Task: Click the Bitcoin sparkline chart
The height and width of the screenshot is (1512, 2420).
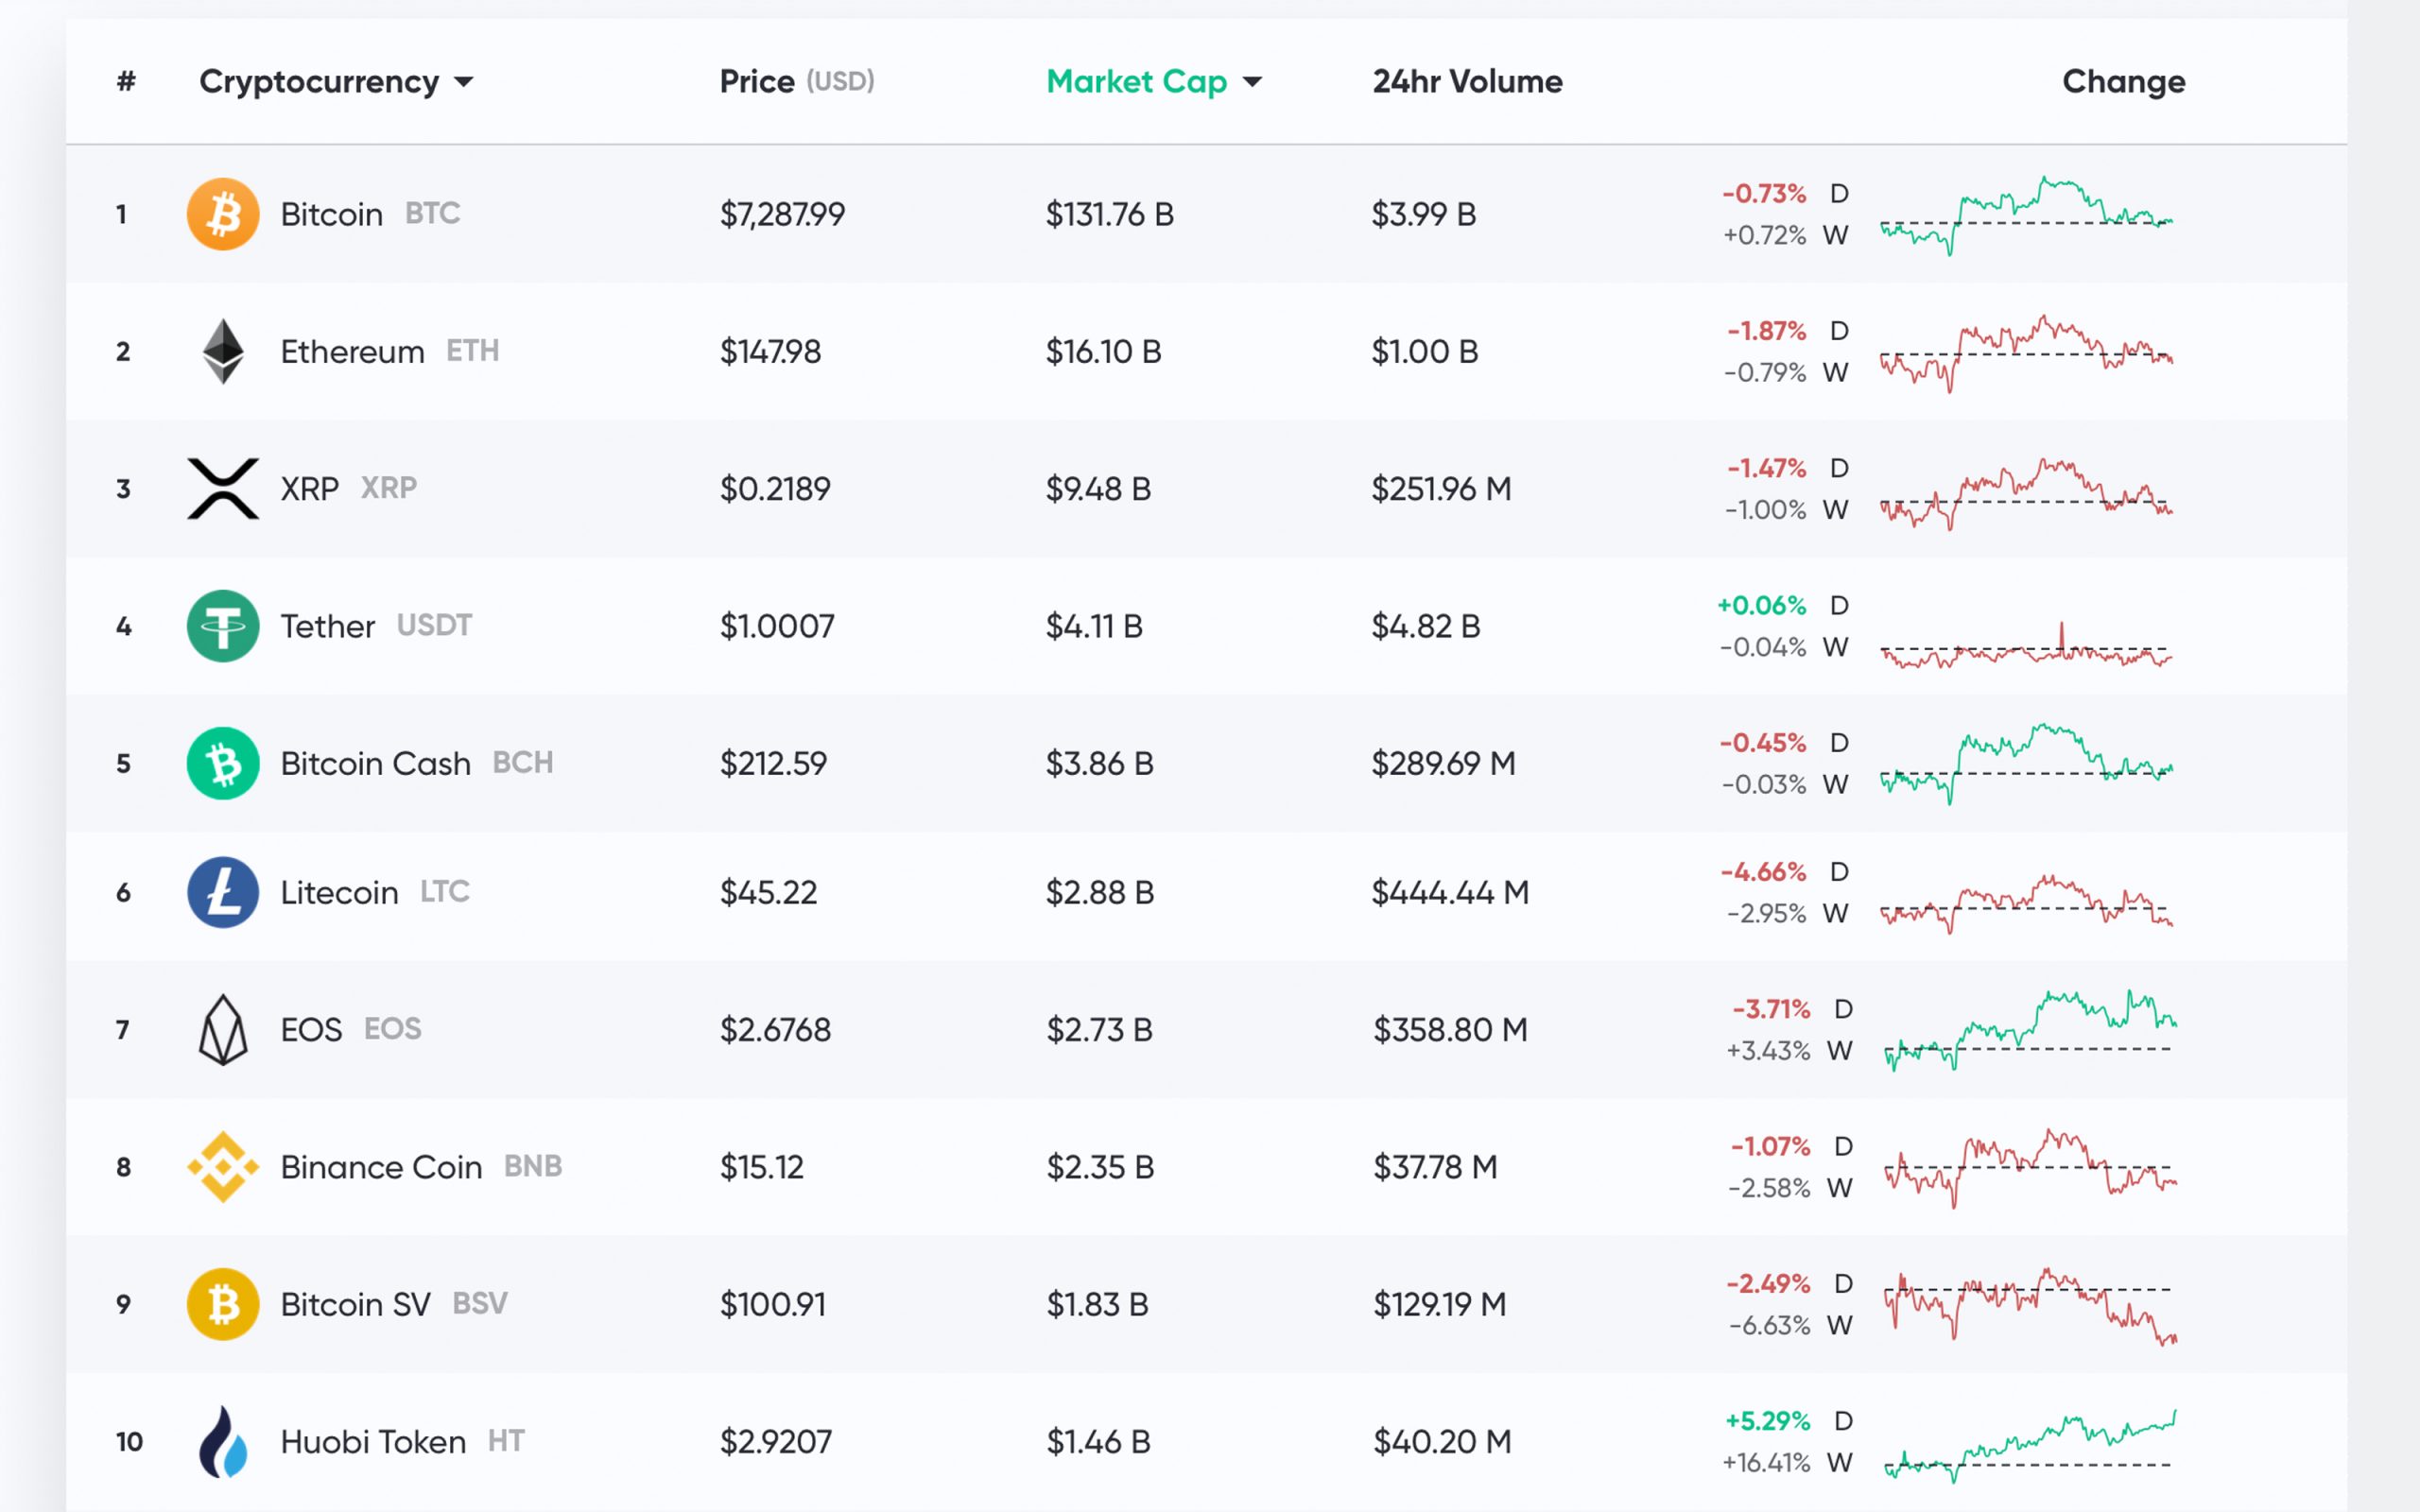Action: (2026, 216)
